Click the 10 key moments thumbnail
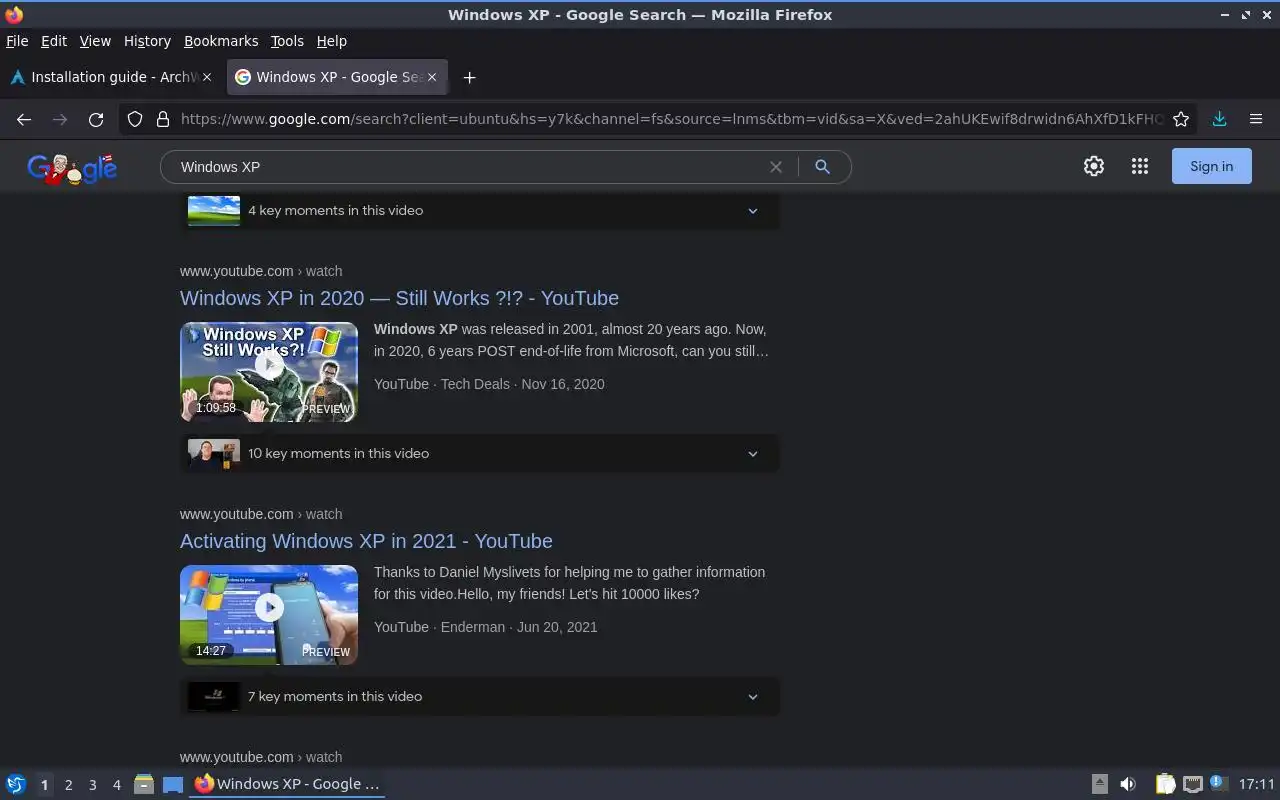1280x800 pixels. point(214,453)
